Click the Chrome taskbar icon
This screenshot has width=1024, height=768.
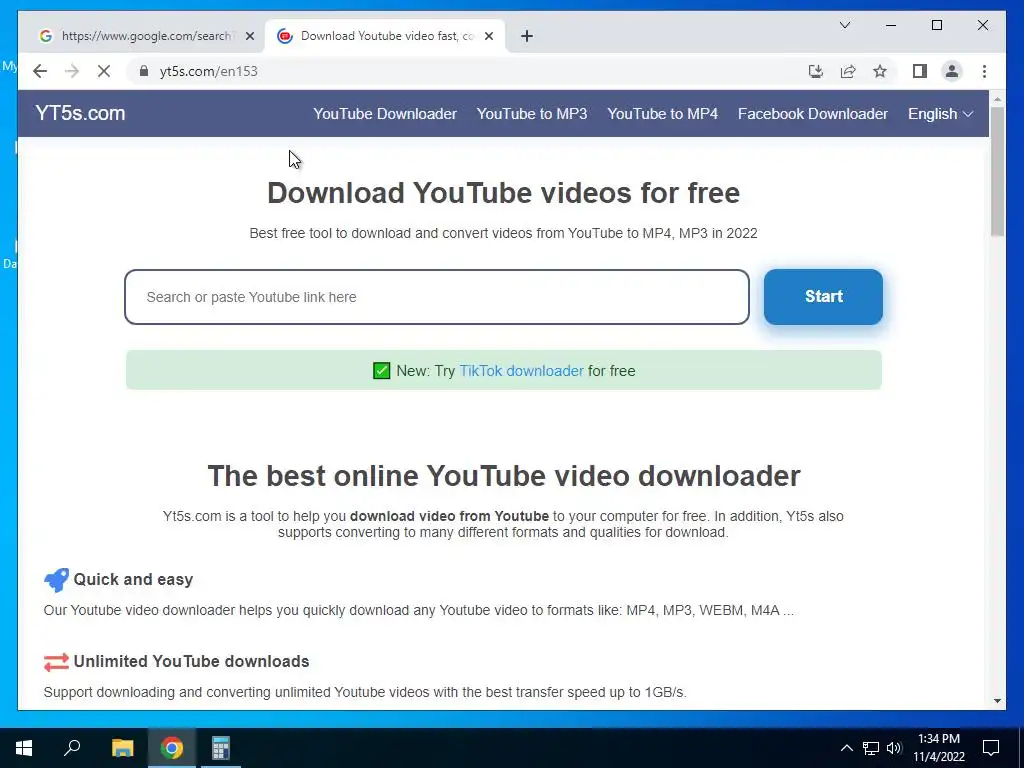[x=172, y=748]
